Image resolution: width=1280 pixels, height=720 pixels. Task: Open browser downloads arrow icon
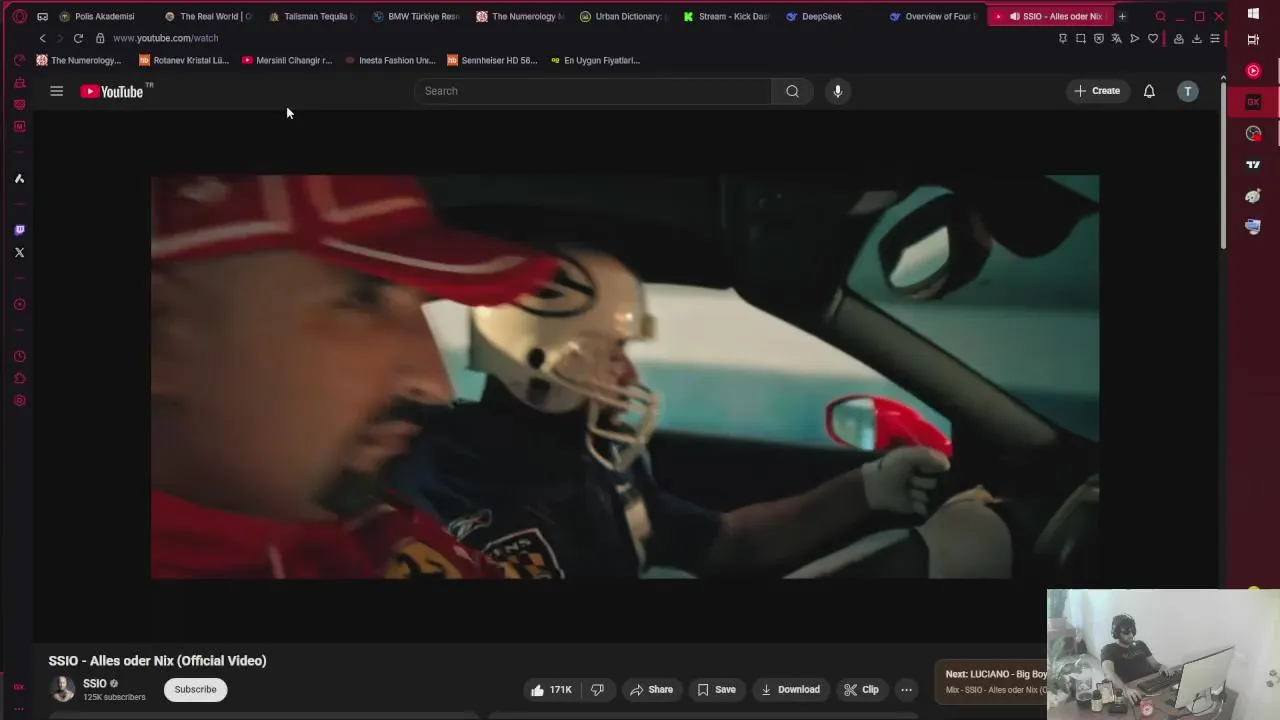point(1196,38)
